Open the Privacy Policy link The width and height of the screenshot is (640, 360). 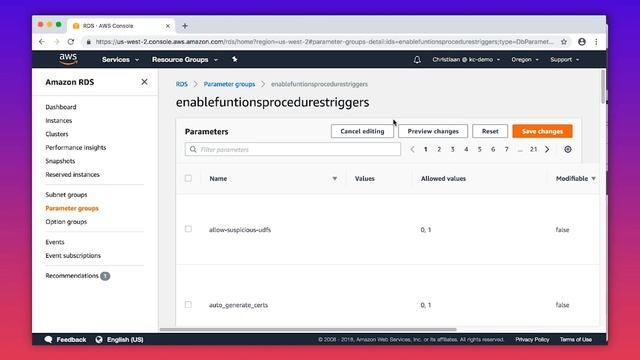click(532, 339)
